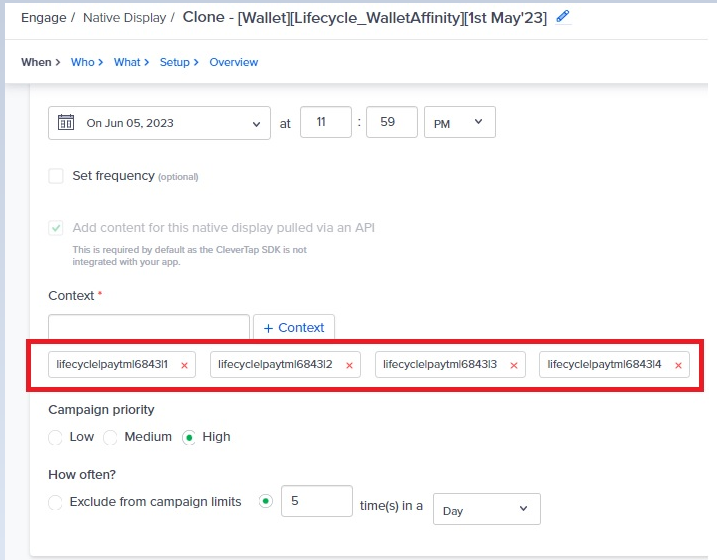Click the calendar icon in date selector
Image resolution: width=717 pixels, height=560 pixels.
(x=66, y=123)
